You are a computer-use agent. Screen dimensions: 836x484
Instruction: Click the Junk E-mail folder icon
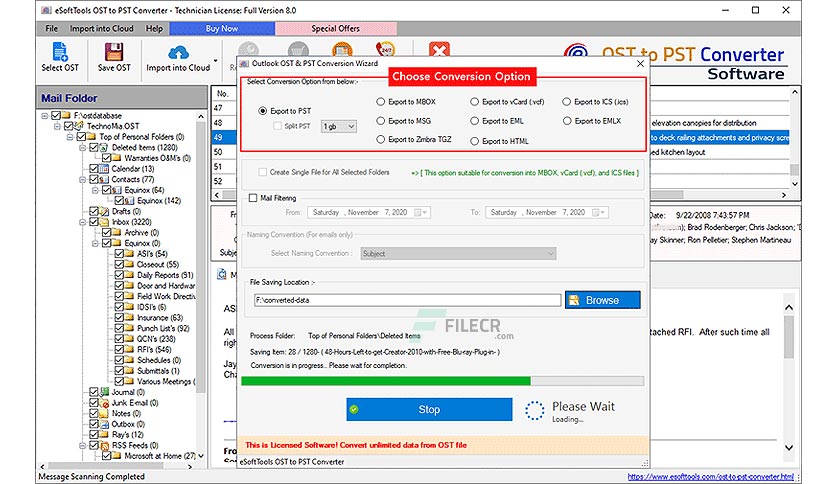[104, 402]
